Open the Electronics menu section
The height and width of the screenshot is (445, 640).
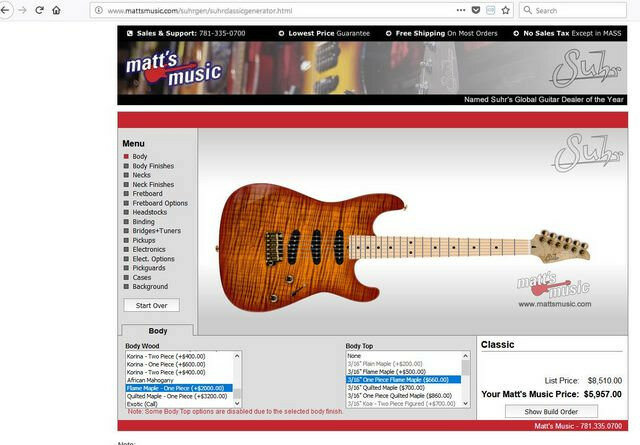pyautogui.click(x=149, y=249)
